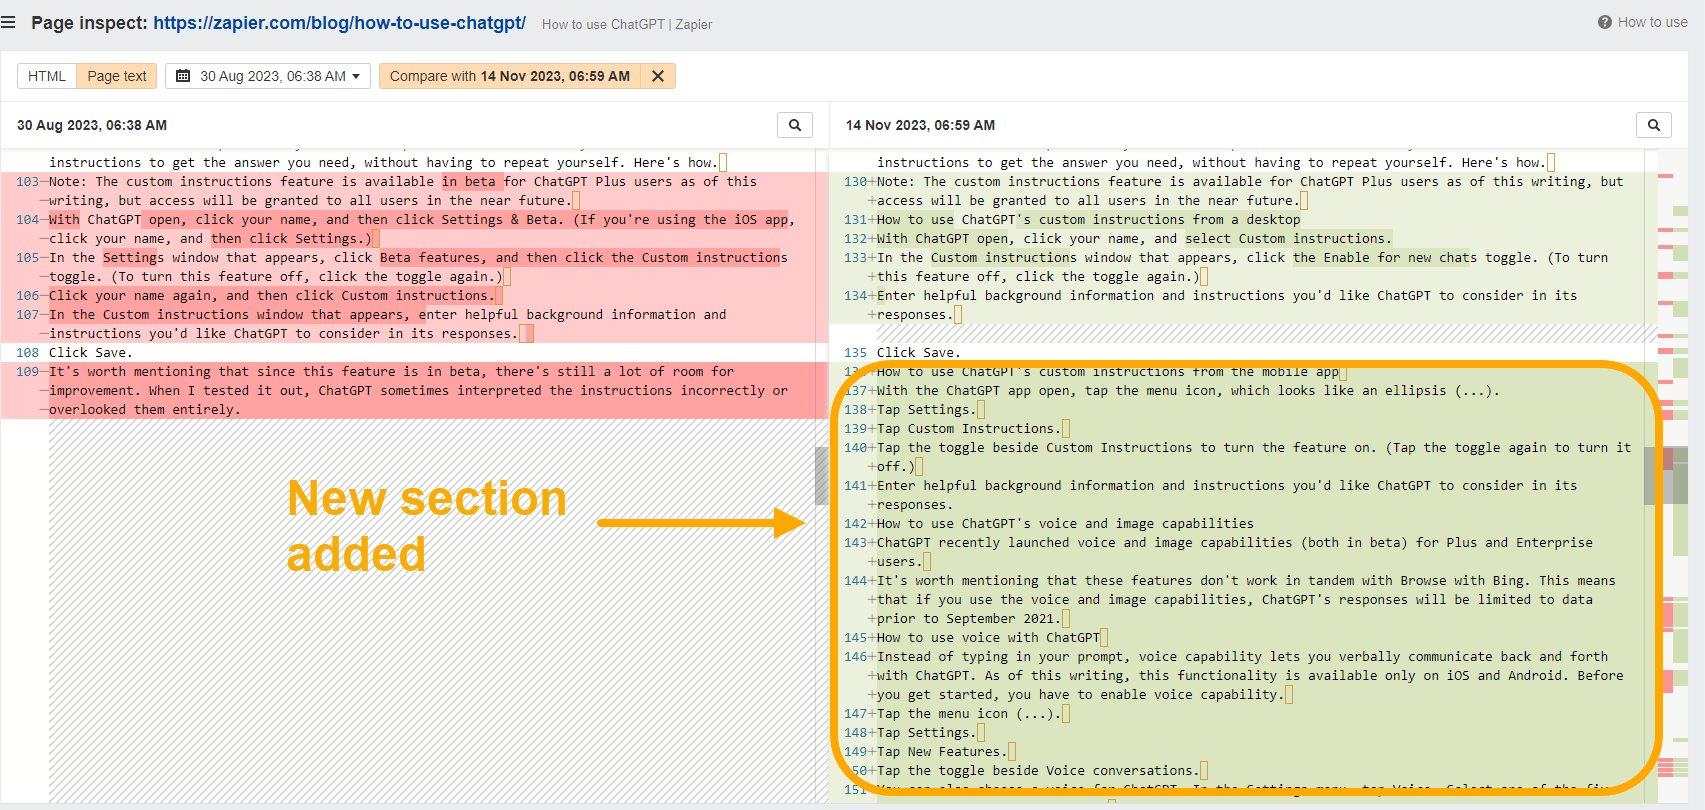The image size is (1705, 810).
Task: Click line 142 voice and image capabilities heading
Action: 1065,523
